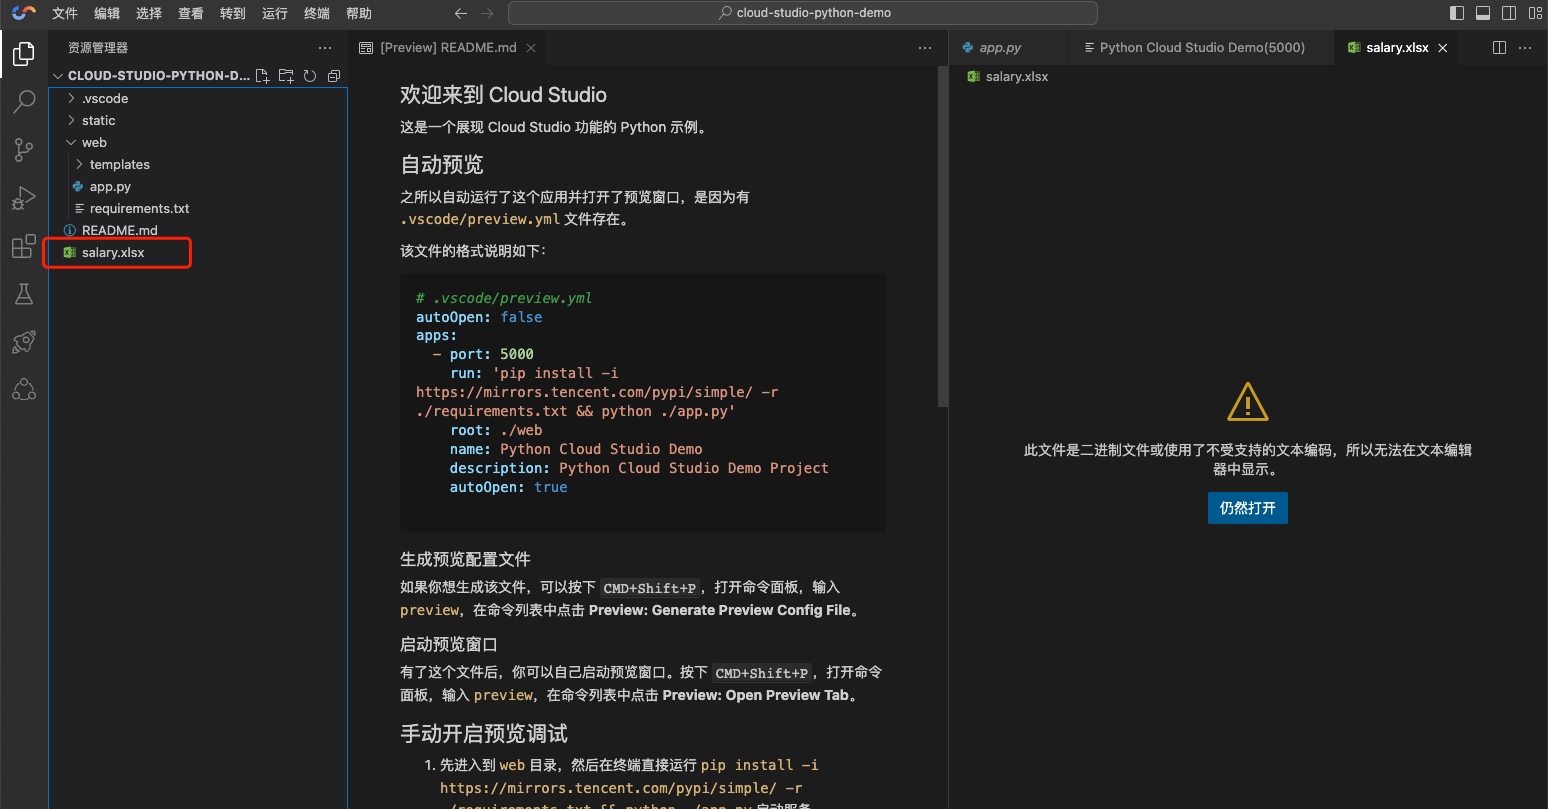Open more actions for README preview group
1548x809 pixels.
click(925, 48)
